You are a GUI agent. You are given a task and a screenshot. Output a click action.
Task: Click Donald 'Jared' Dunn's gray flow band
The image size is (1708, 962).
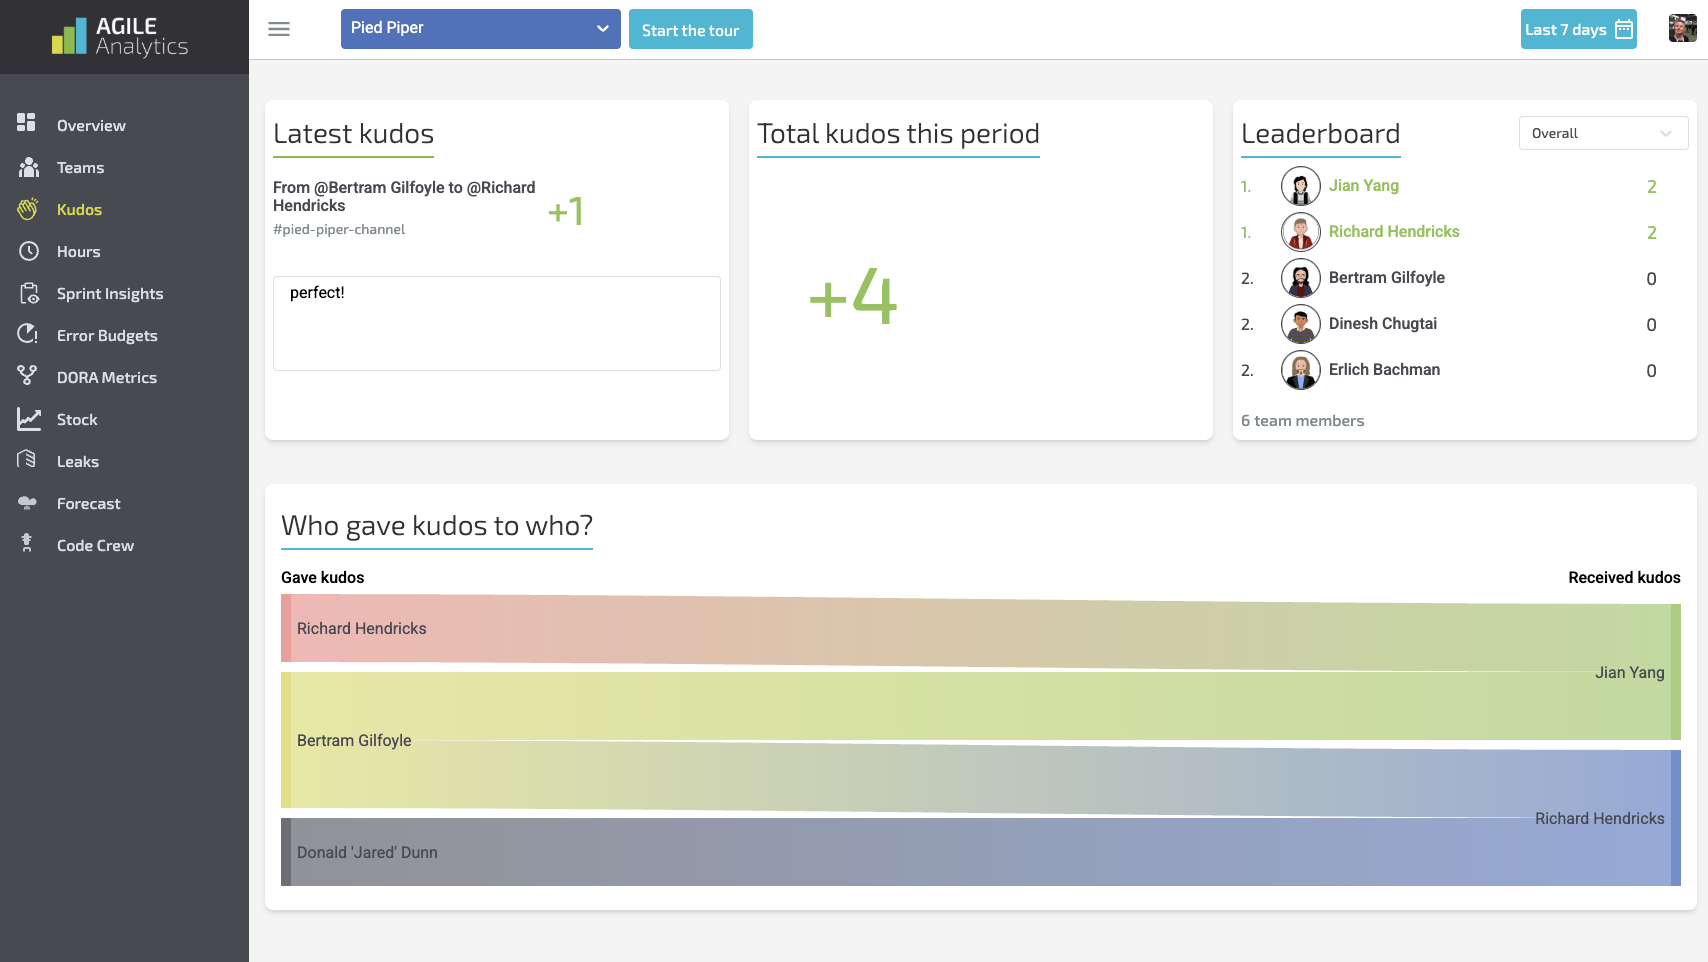(900, 852)
